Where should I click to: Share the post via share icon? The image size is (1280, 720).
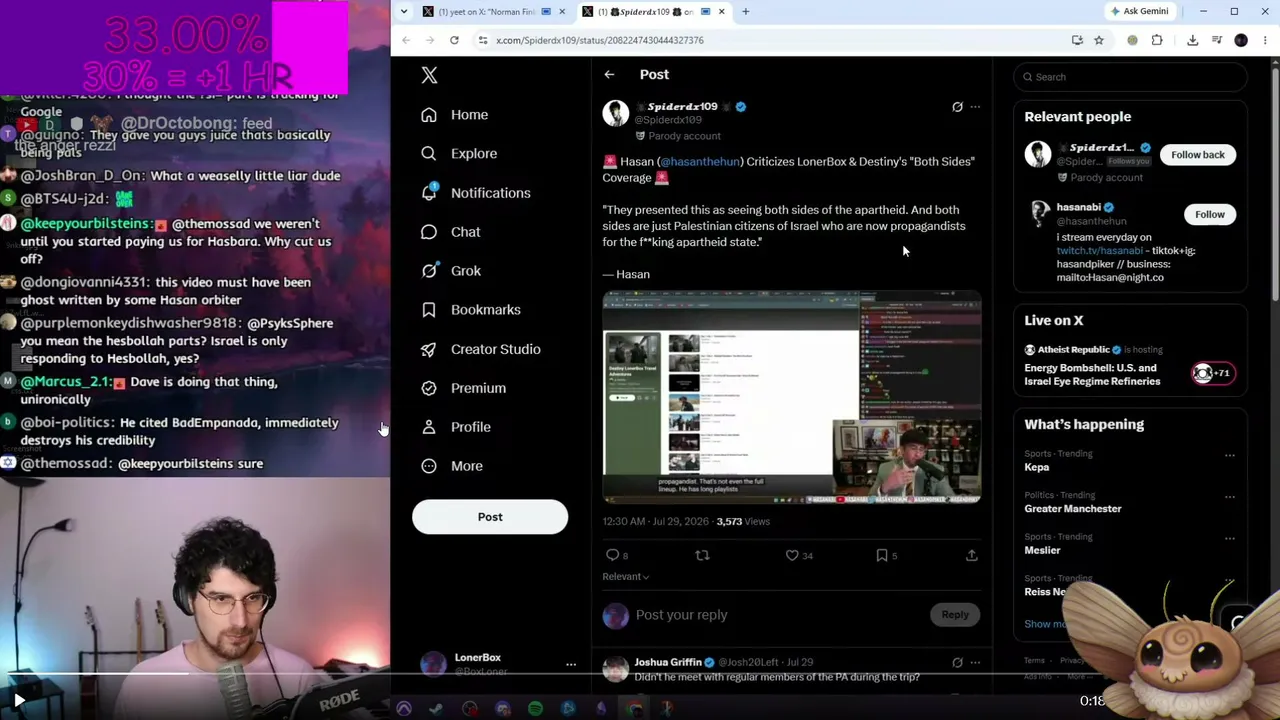(971, 555)
